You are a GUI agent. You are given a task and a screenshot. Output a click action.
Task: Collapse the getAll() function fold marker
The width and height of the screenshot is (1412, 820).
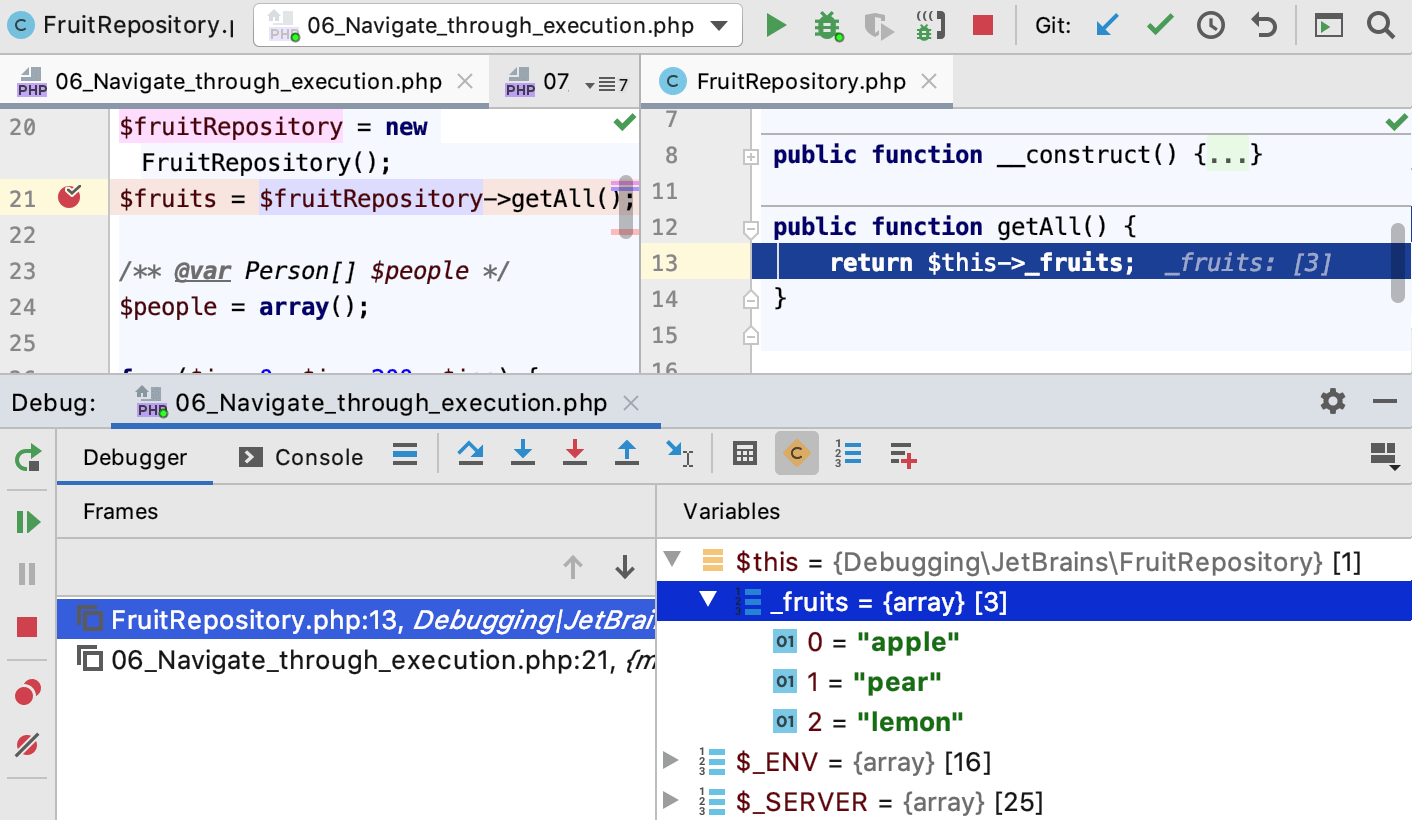click(750, 230)
